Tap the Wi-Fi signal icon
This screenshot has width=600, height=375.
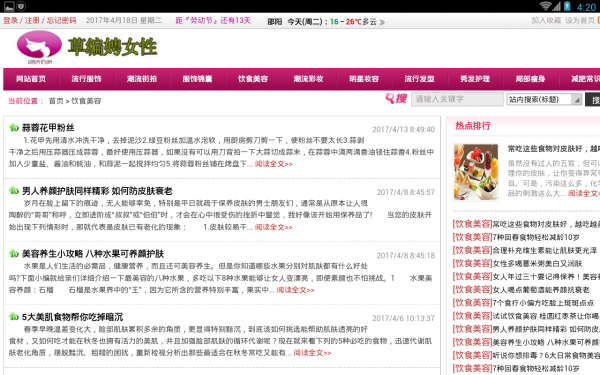click(545, 6)
